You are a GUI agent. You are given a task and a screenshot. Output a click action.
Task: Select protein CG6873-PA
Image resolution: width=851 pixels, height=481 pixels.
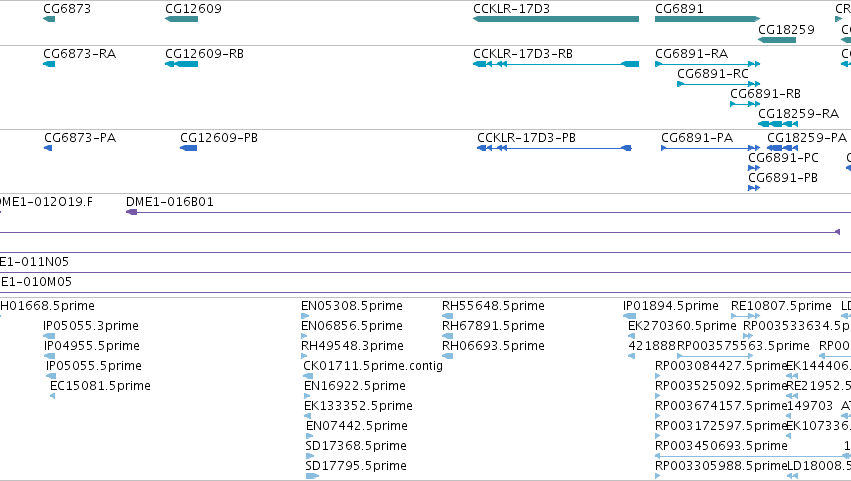tap(48, 148)
